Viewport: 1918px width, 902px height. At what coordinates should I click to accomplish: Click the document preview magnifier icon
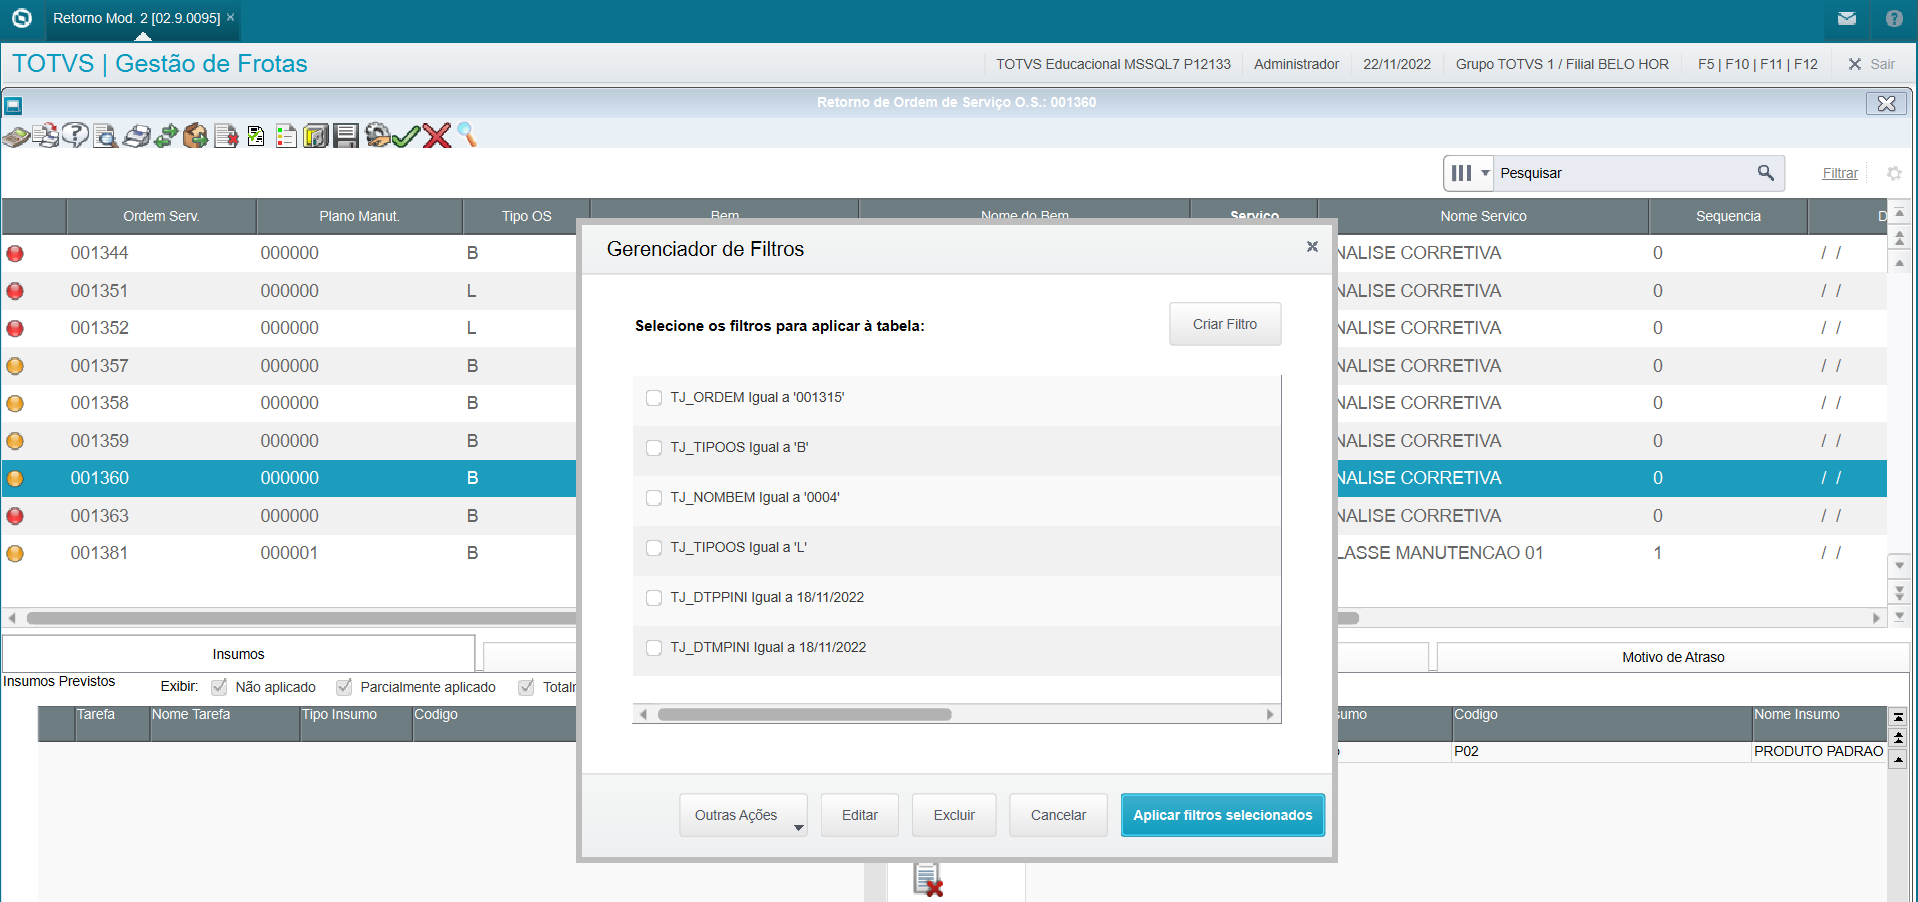pos(105,136)
